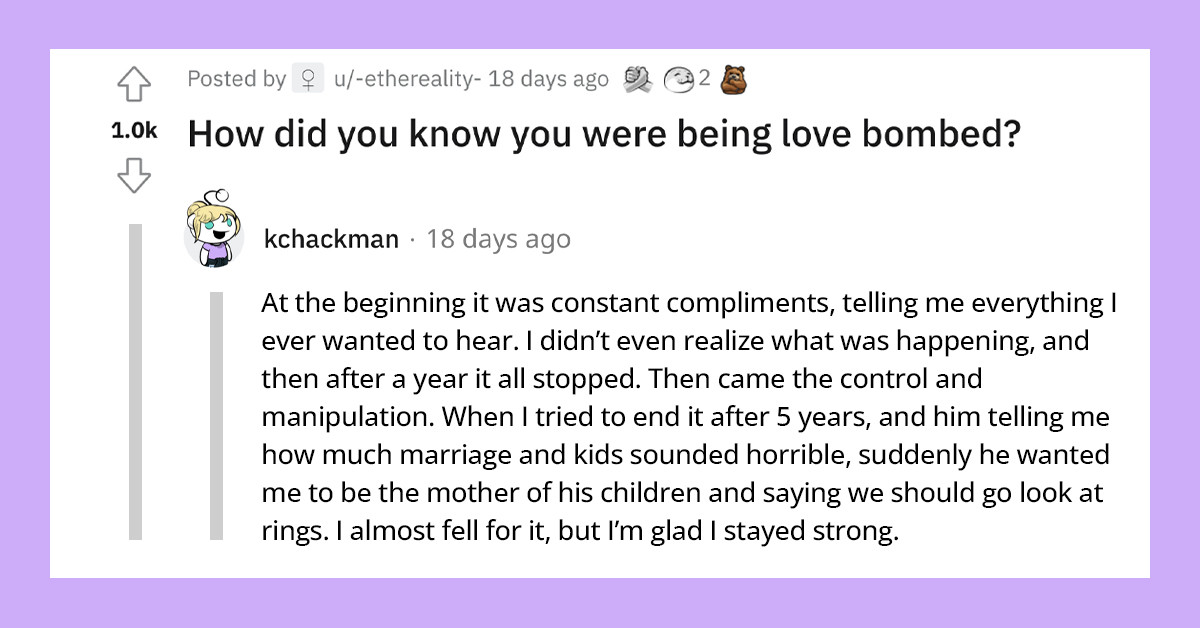Select the Ewok-style award icon
1200x628 pixels.
(731, 78)
